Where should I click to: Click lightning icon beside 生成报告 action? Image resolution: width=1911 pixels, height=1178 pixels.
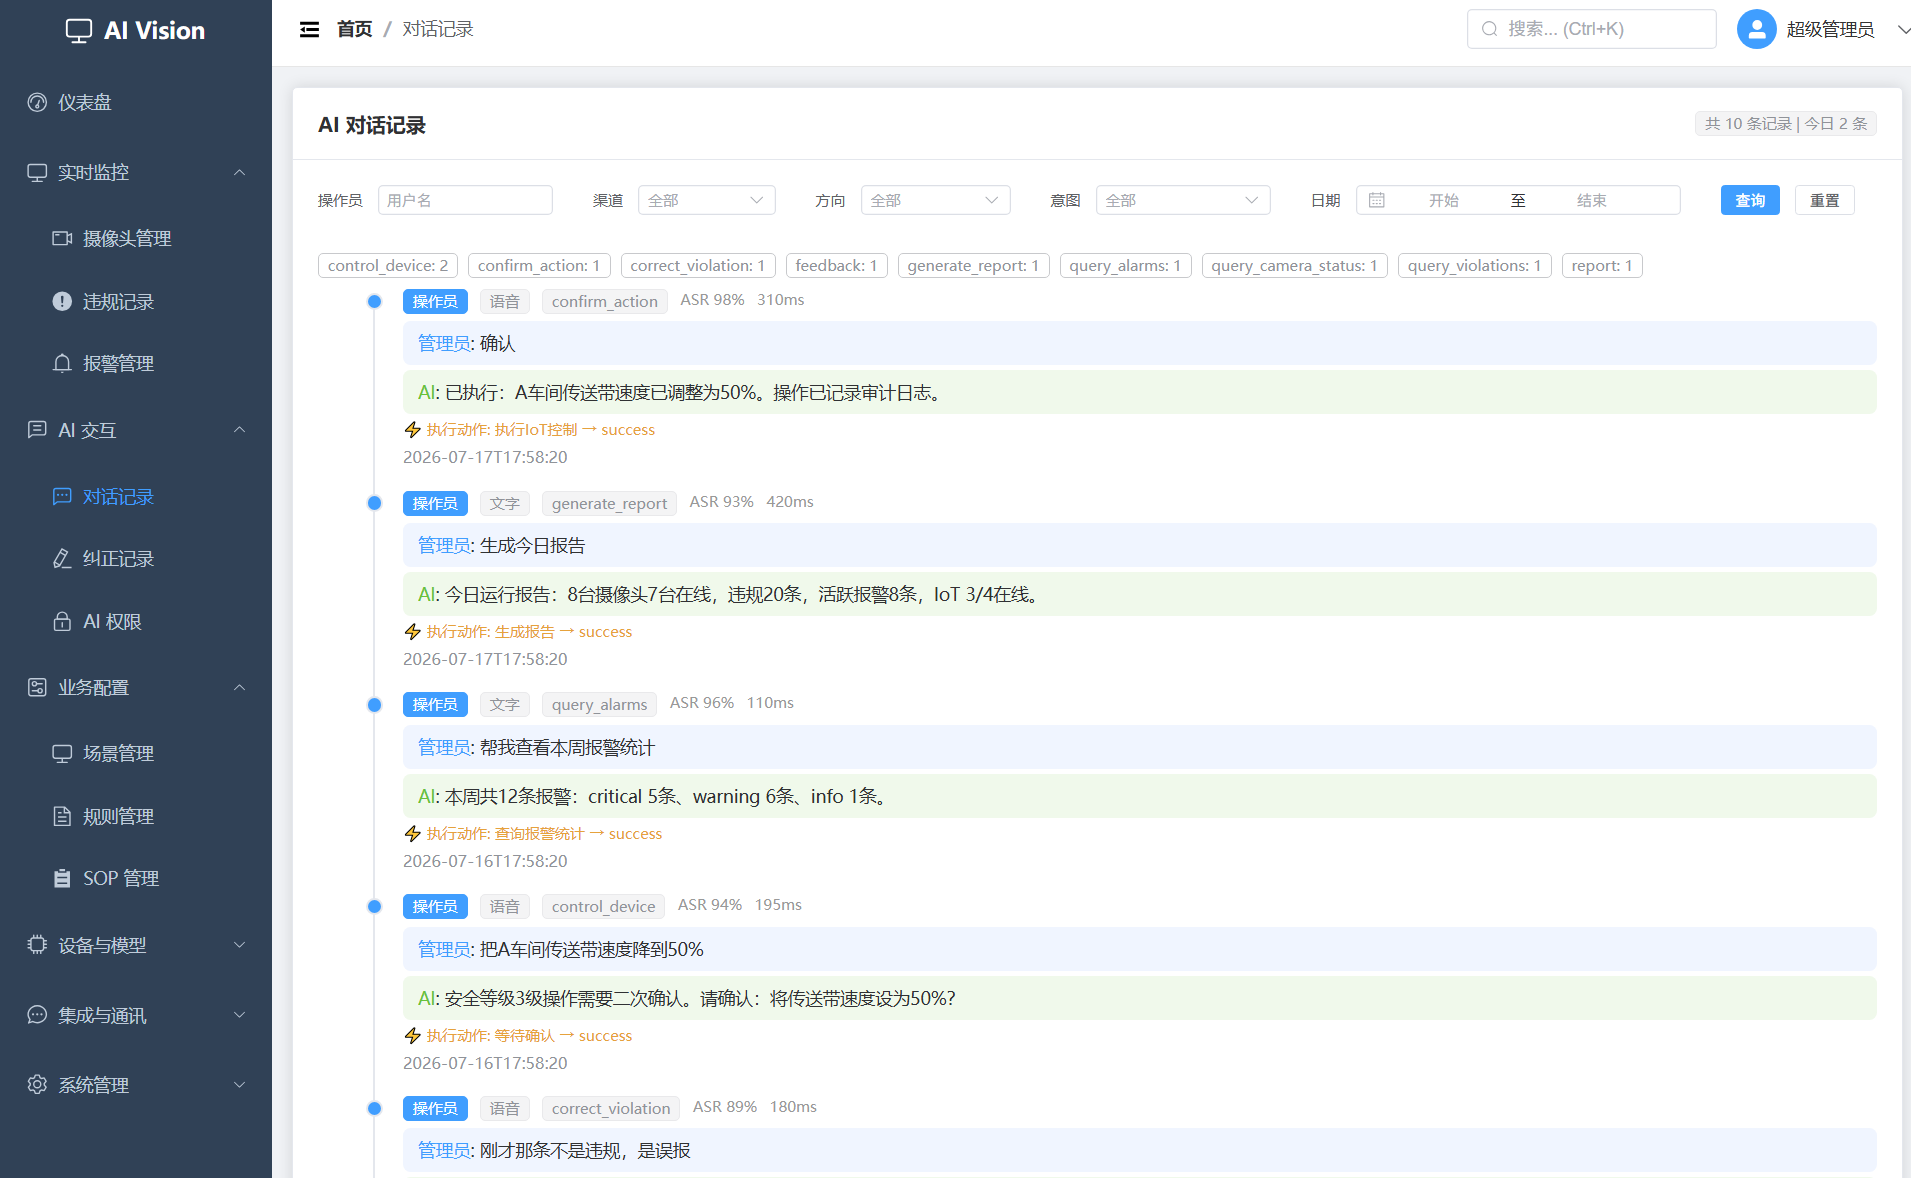coord(412,632)
